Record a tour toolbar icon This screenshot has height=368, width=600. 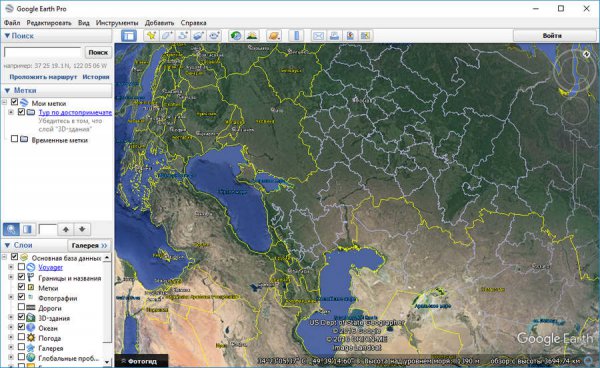(214, 36)
